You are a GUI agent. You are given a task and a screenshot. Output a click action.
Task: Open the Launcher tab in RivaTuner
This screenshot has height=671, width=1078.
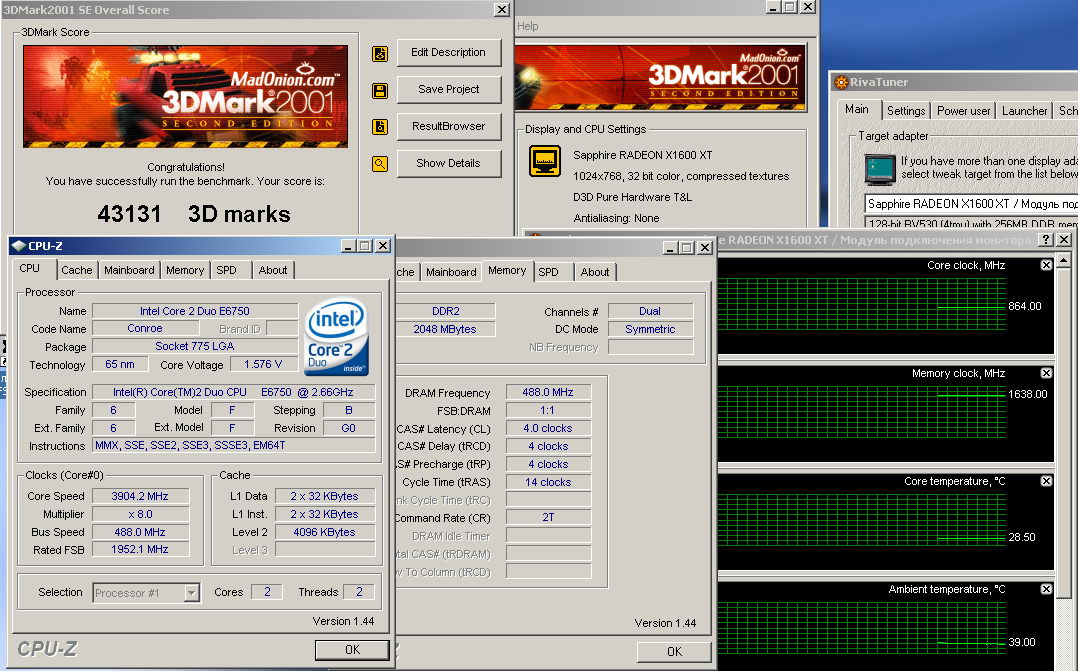tap(1024, 111)
